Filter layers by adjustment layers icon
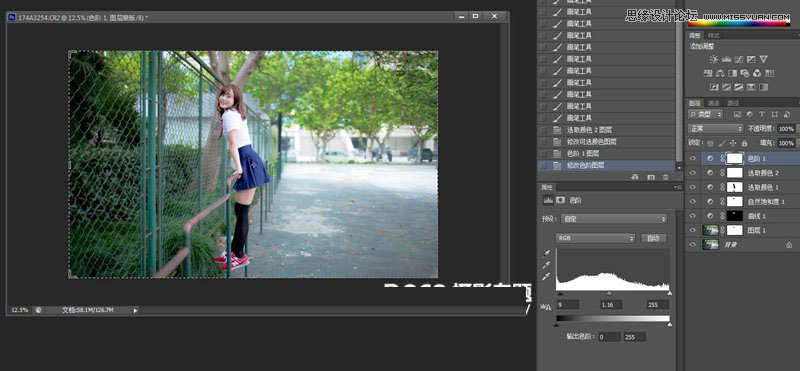The image size is (800, 371). tap(750, 114)
